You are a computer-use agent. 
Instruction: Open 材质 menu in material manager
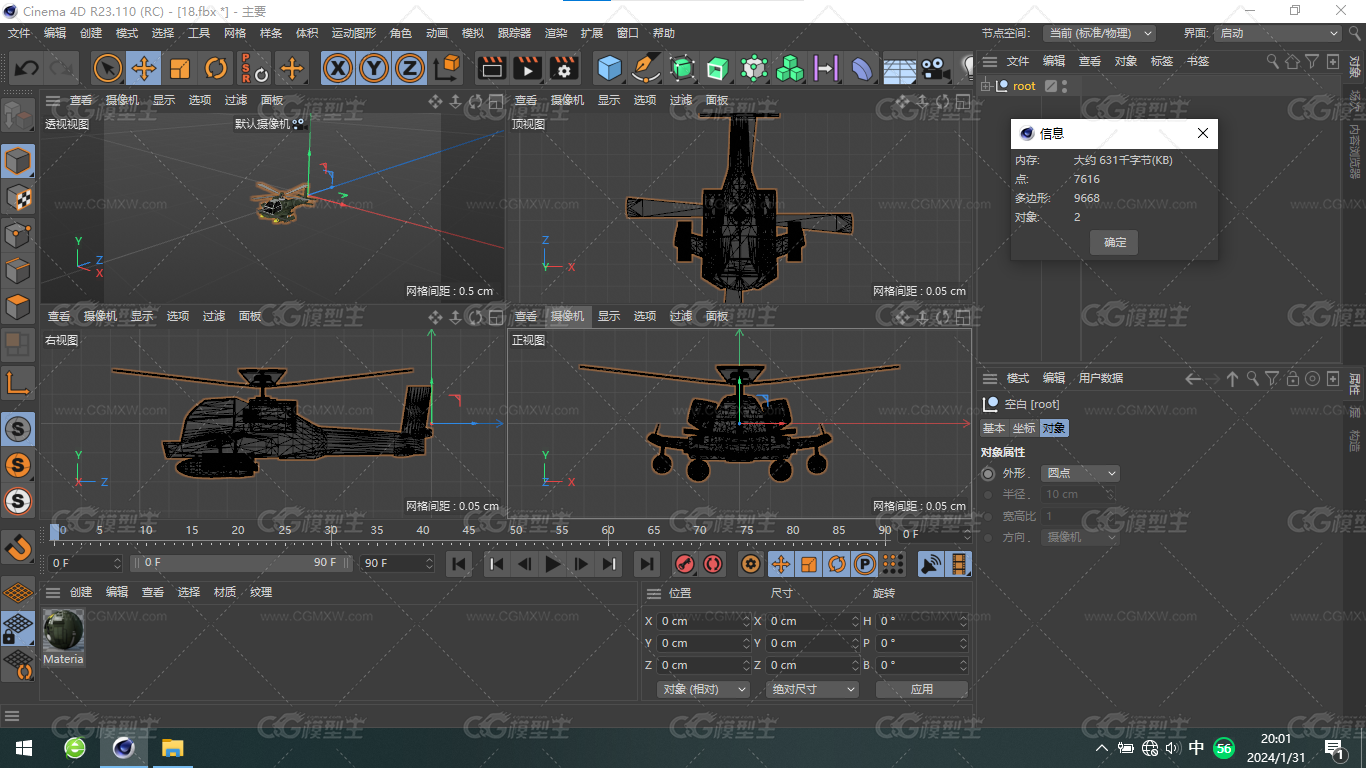(x=225, y=592)
